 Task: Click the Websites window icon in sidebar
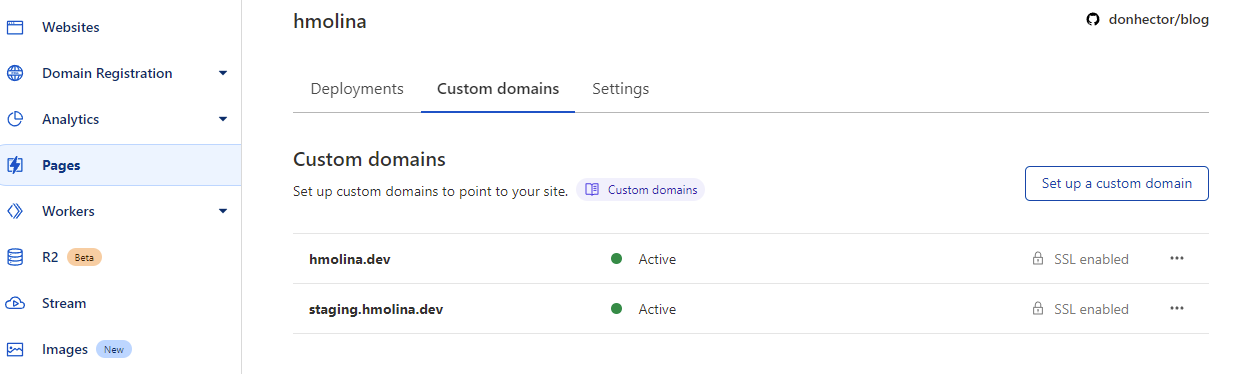pos(15,27)
